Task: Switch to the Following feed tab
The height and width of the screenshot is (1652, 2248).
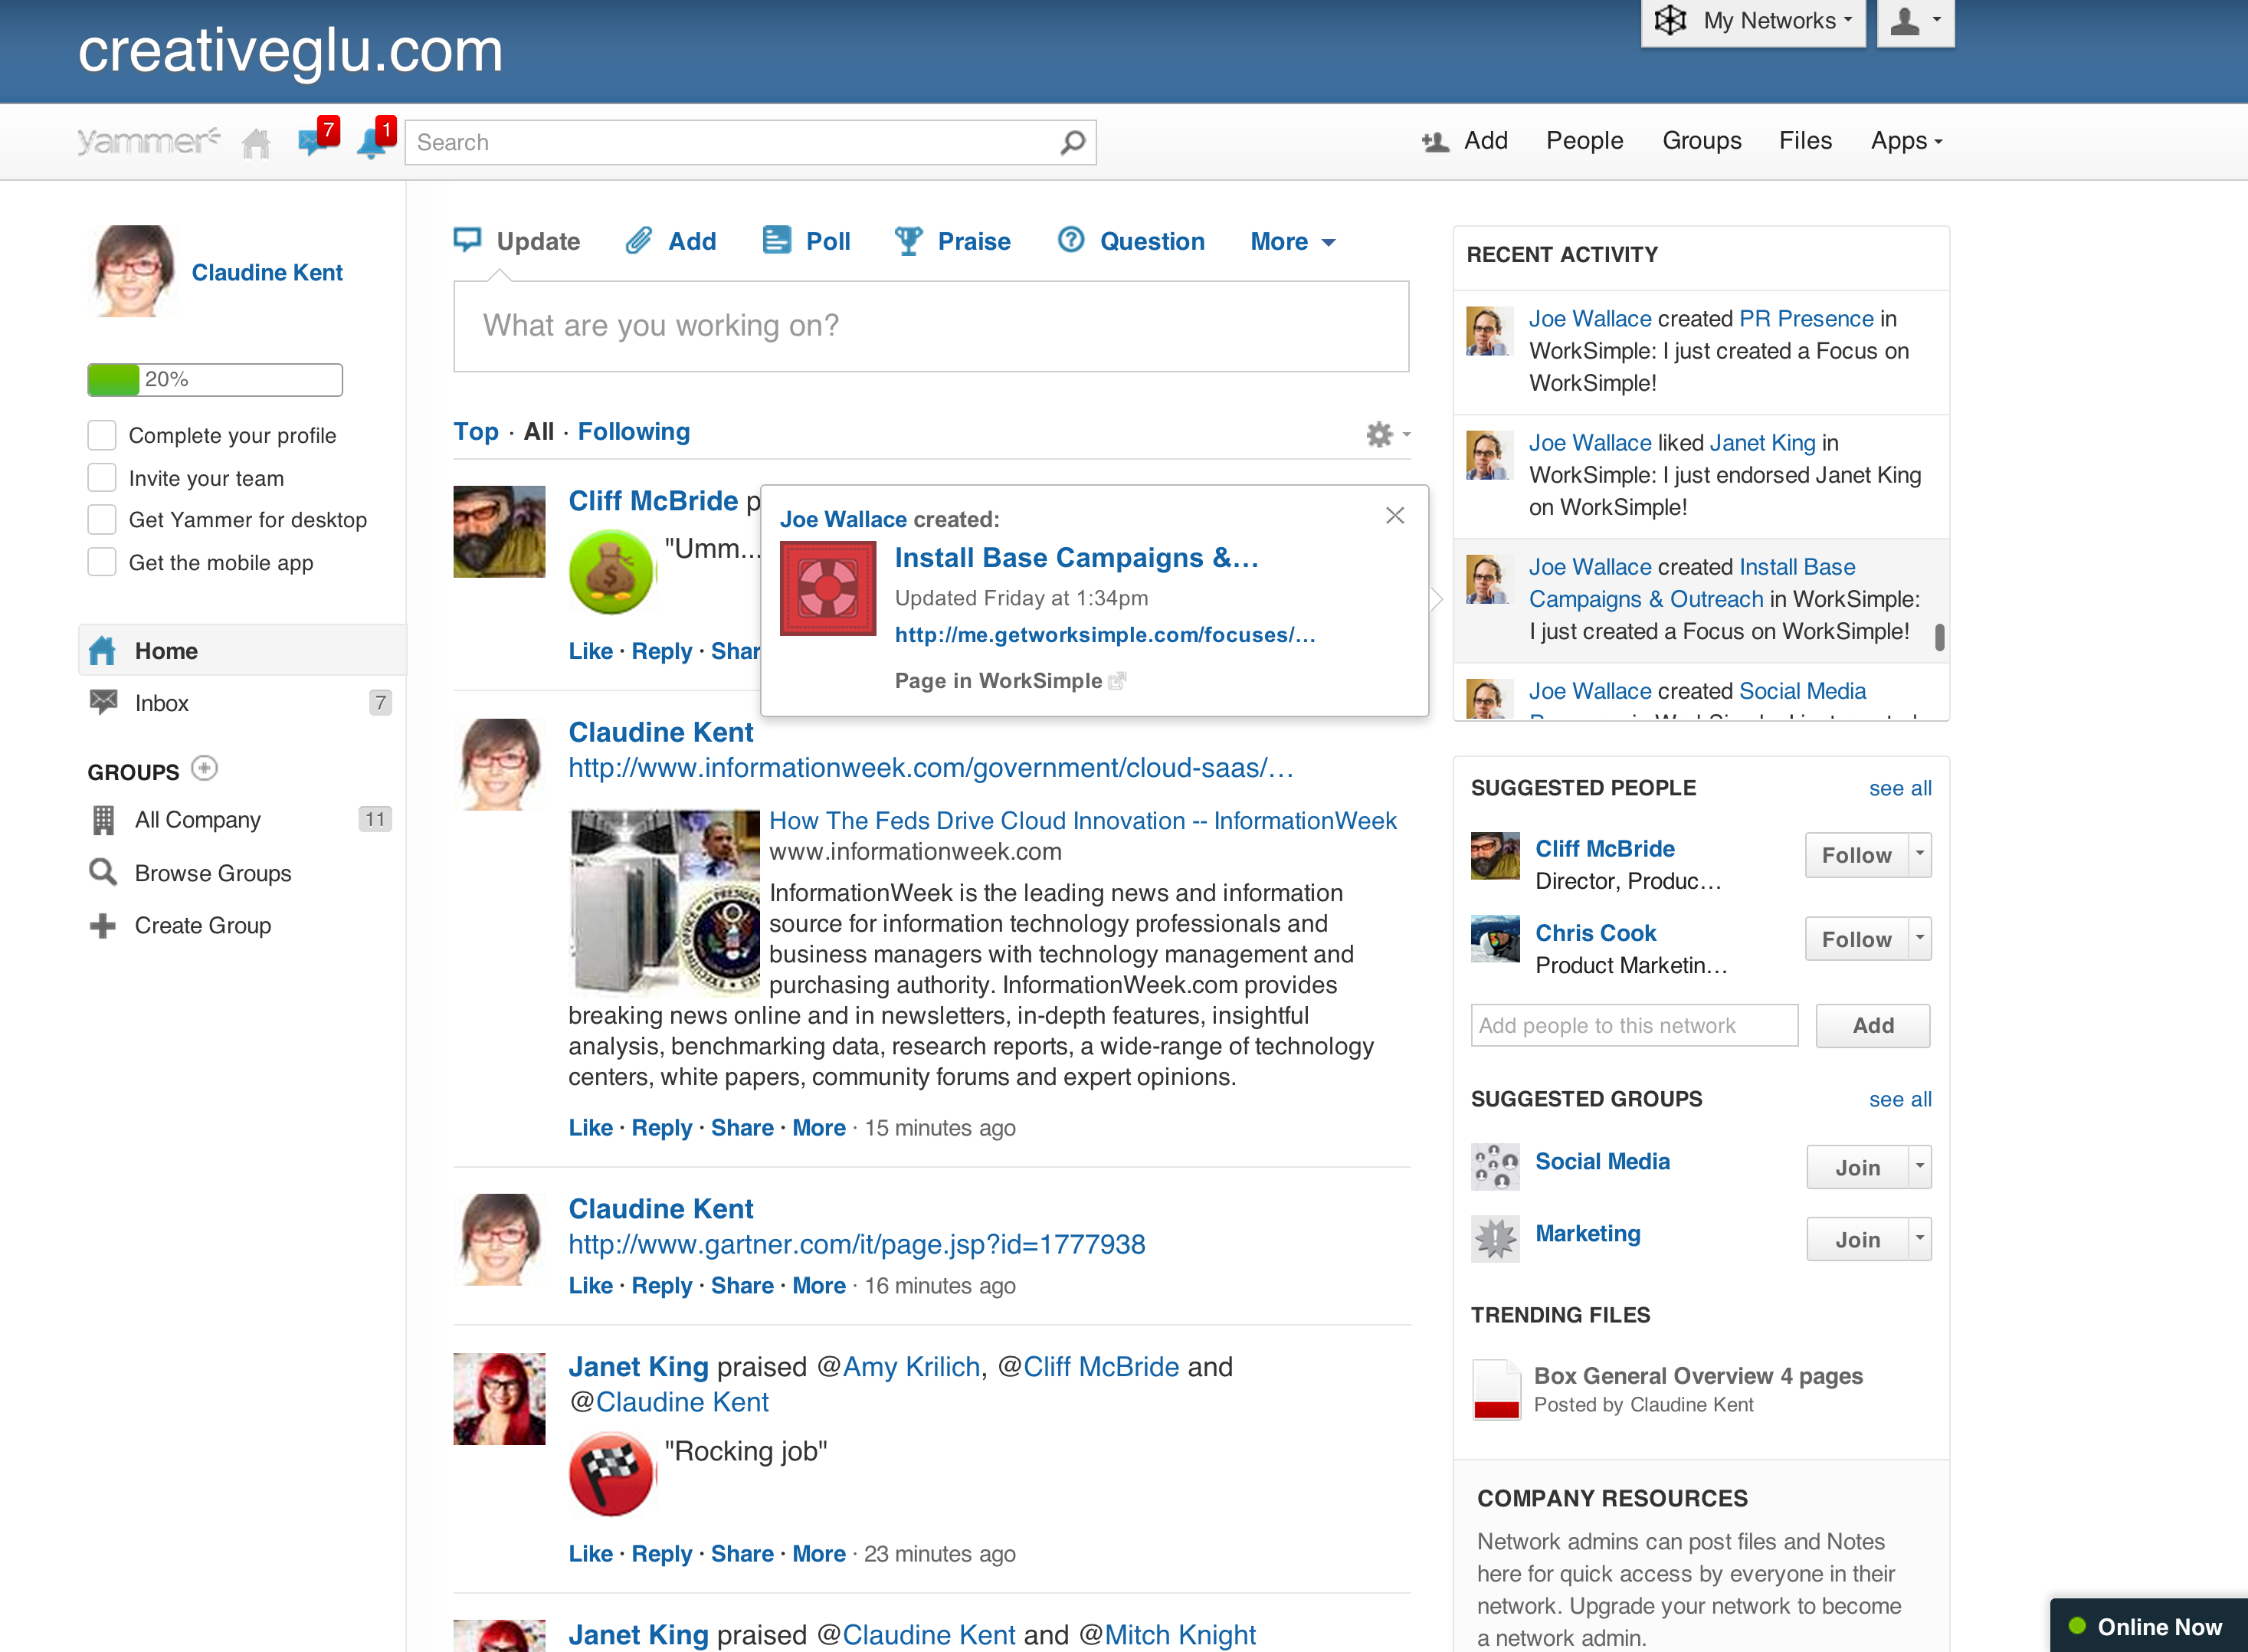Action: click(x=633, y=432)
